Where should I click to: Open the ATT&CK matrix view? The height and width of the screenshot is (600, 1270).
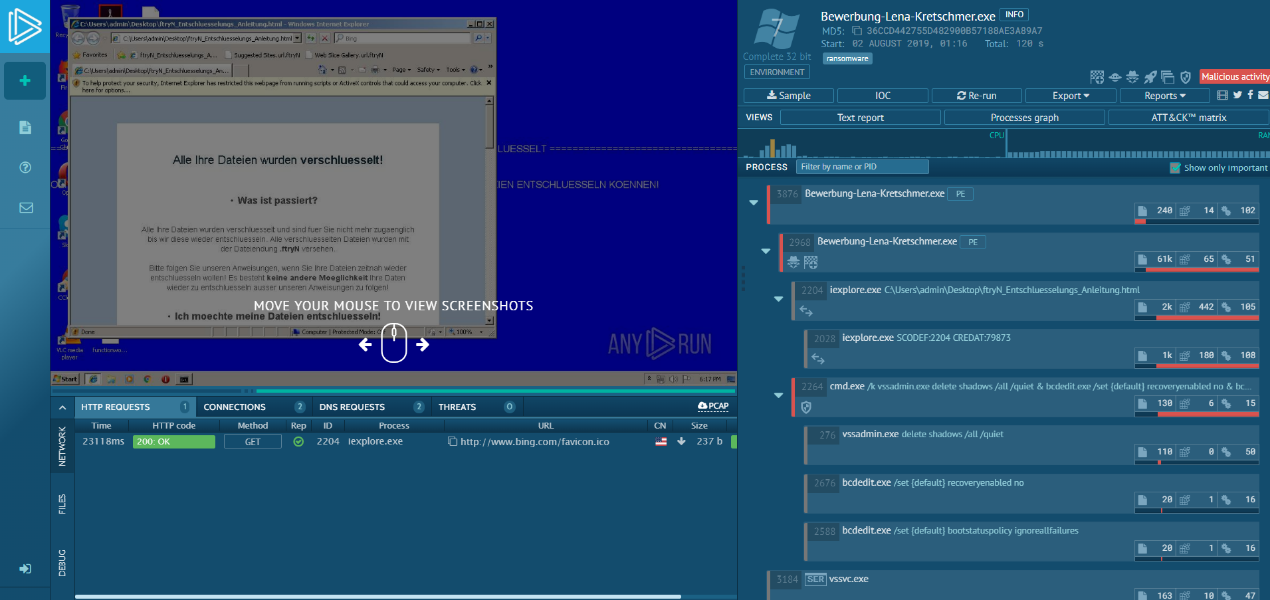click(x=1188, y=117)
